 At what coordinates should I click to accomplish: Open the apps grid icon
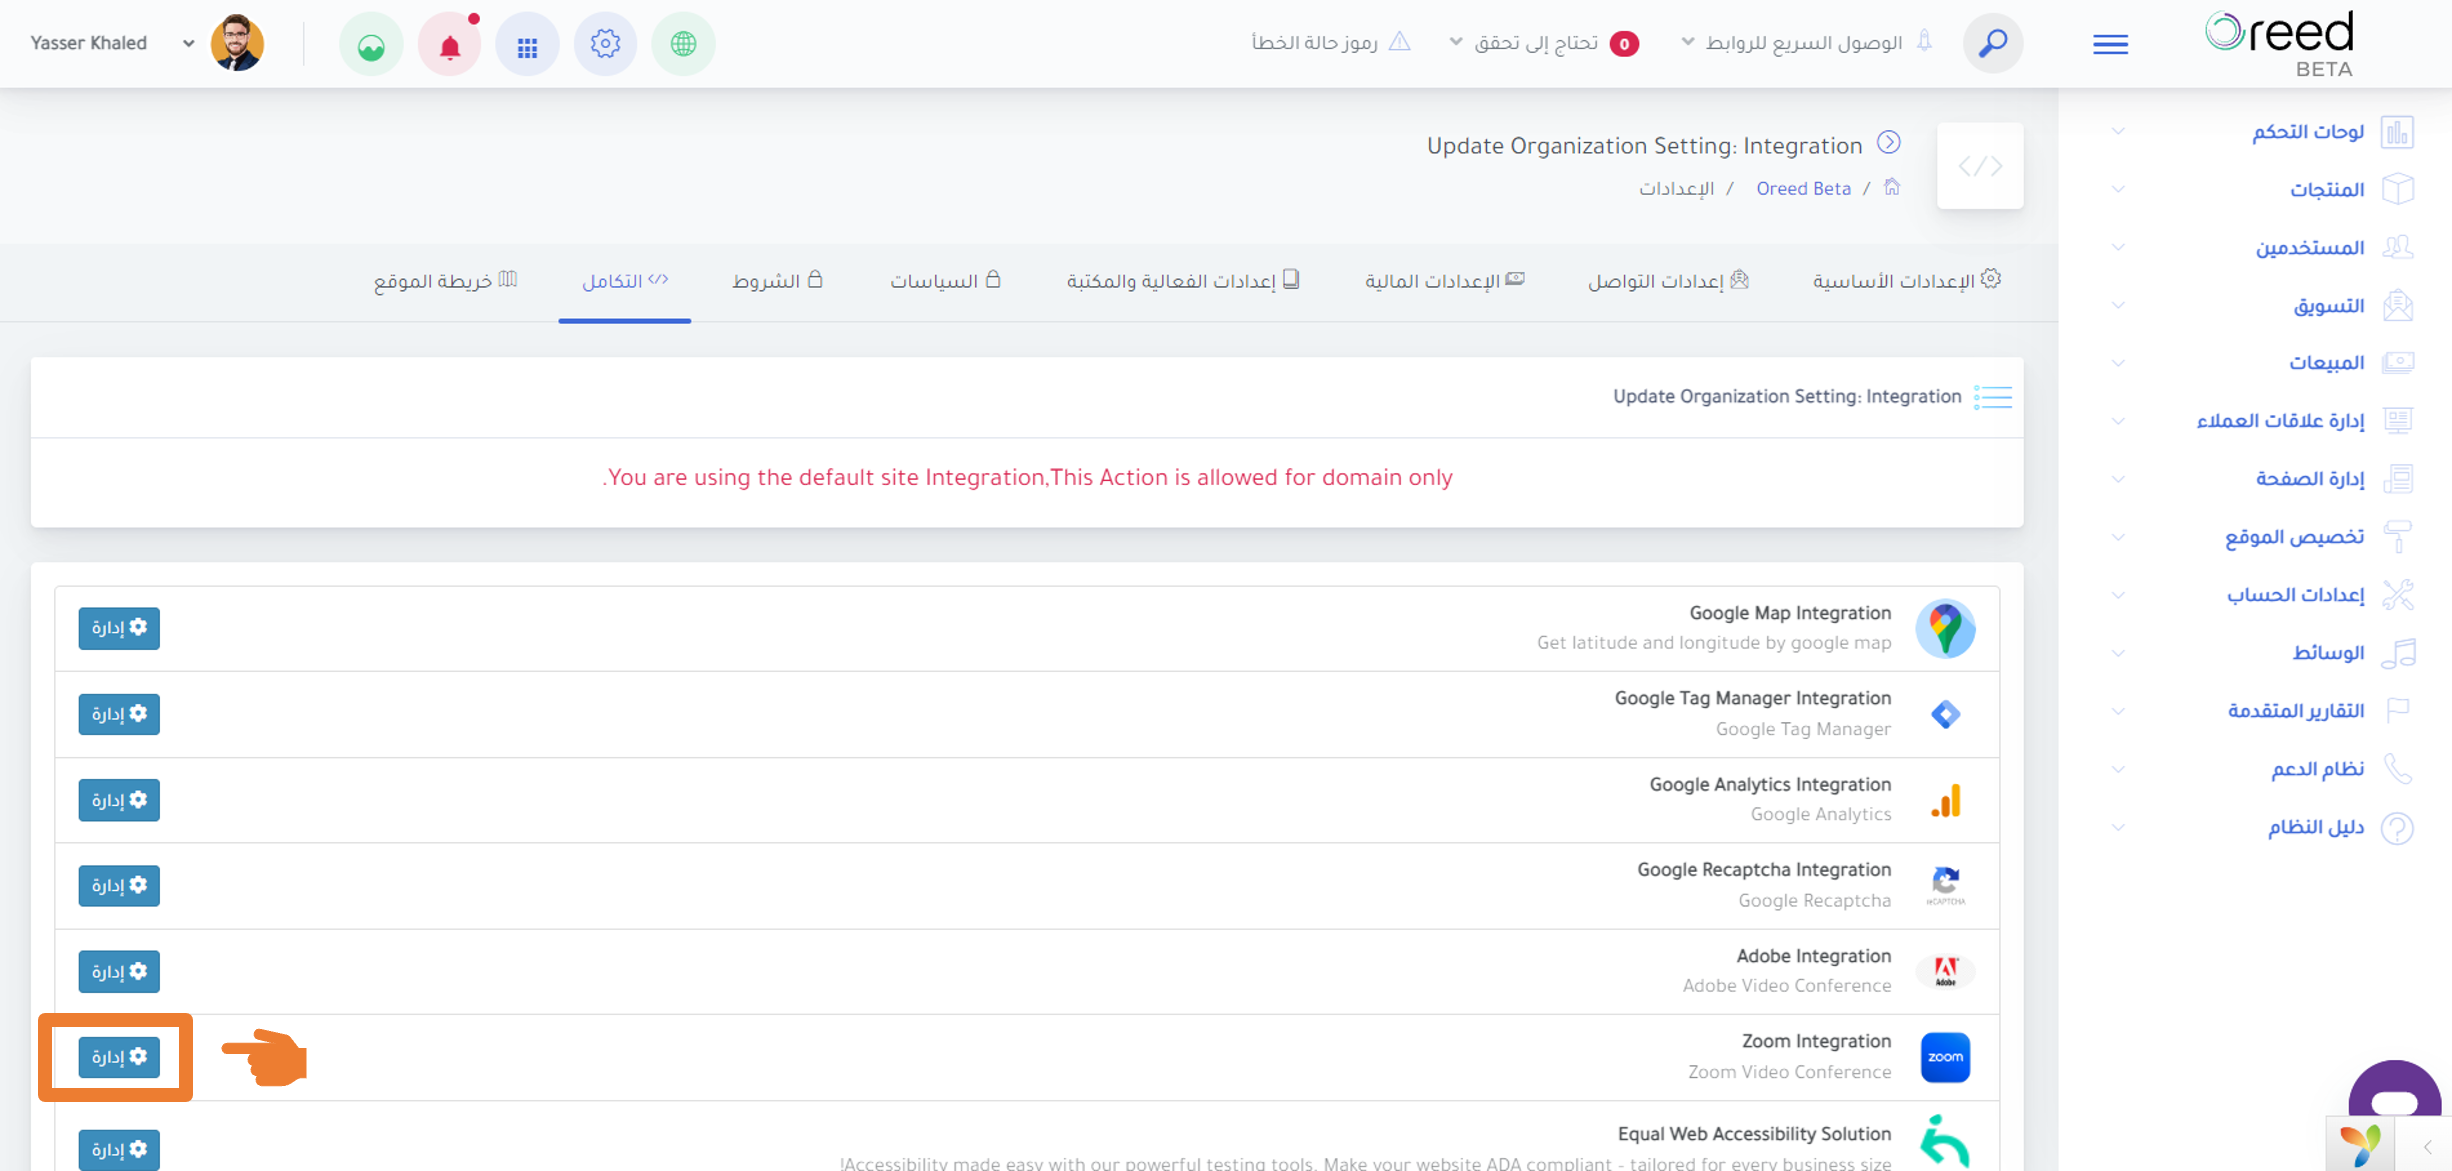point(527,44)
